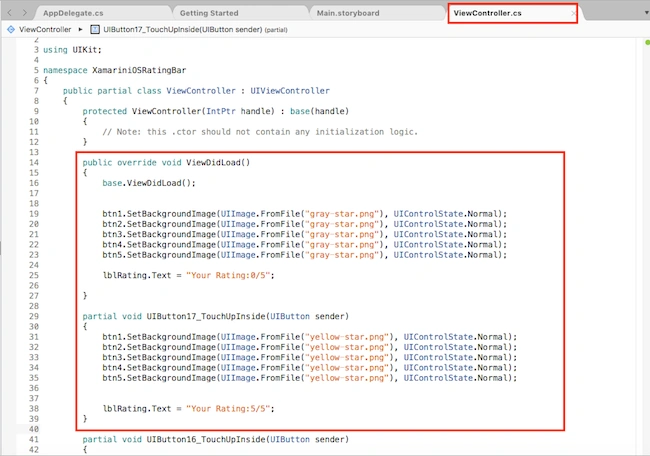Select the ViewController.cs tab
The width and height of the screenshot is (650, 456).
point(488,13)
